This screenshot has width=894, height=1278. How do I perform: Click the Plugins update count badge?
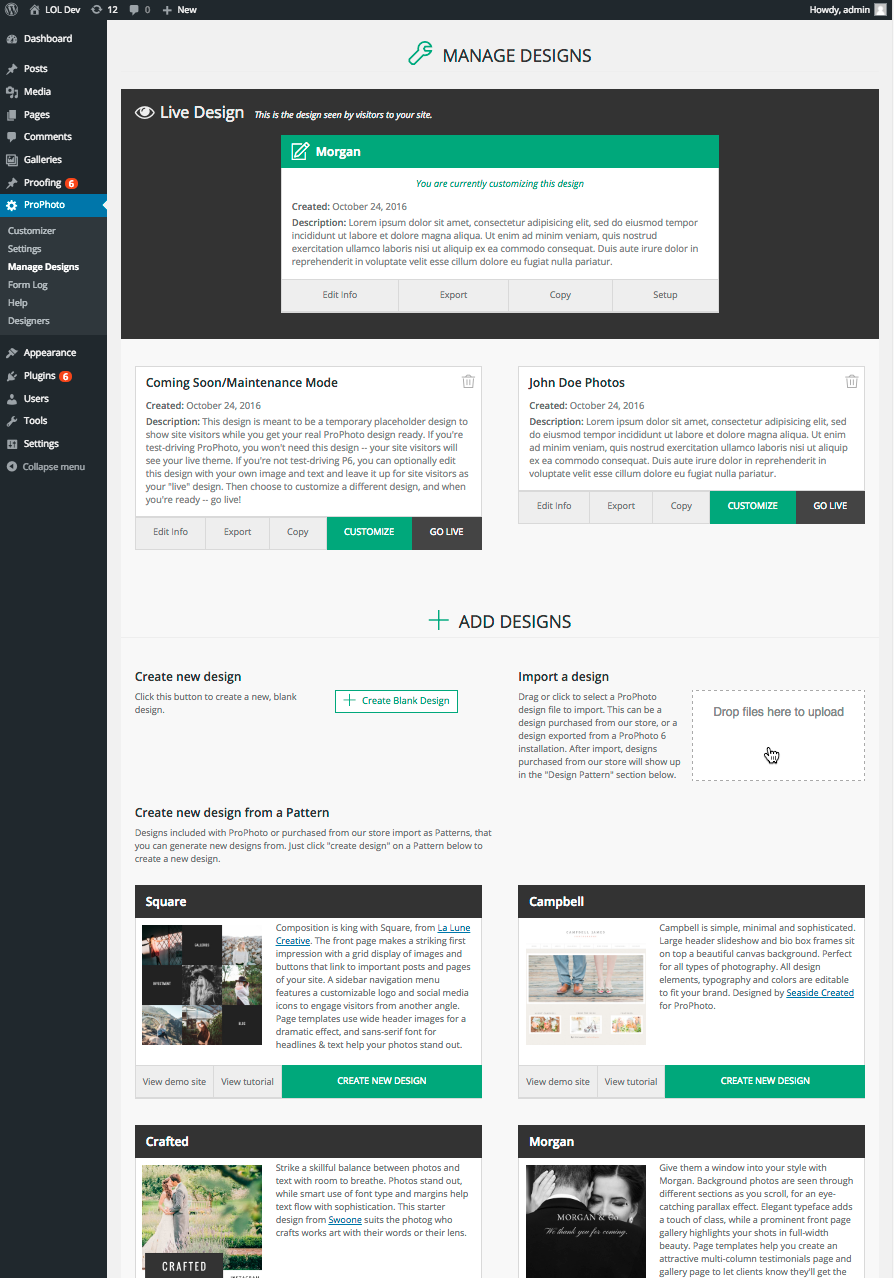tap(65, 376)
